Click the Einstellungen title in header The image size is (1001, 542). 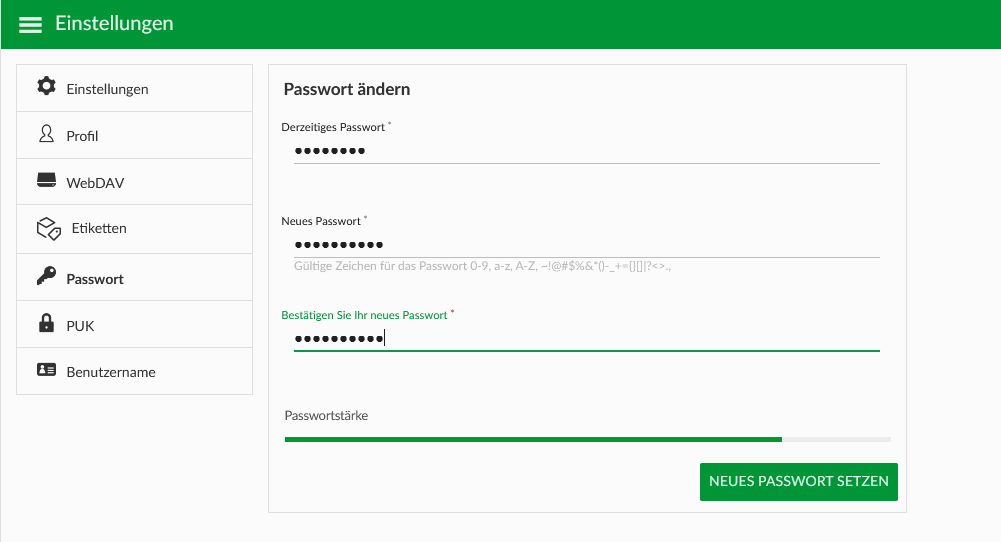pos(114,24)
